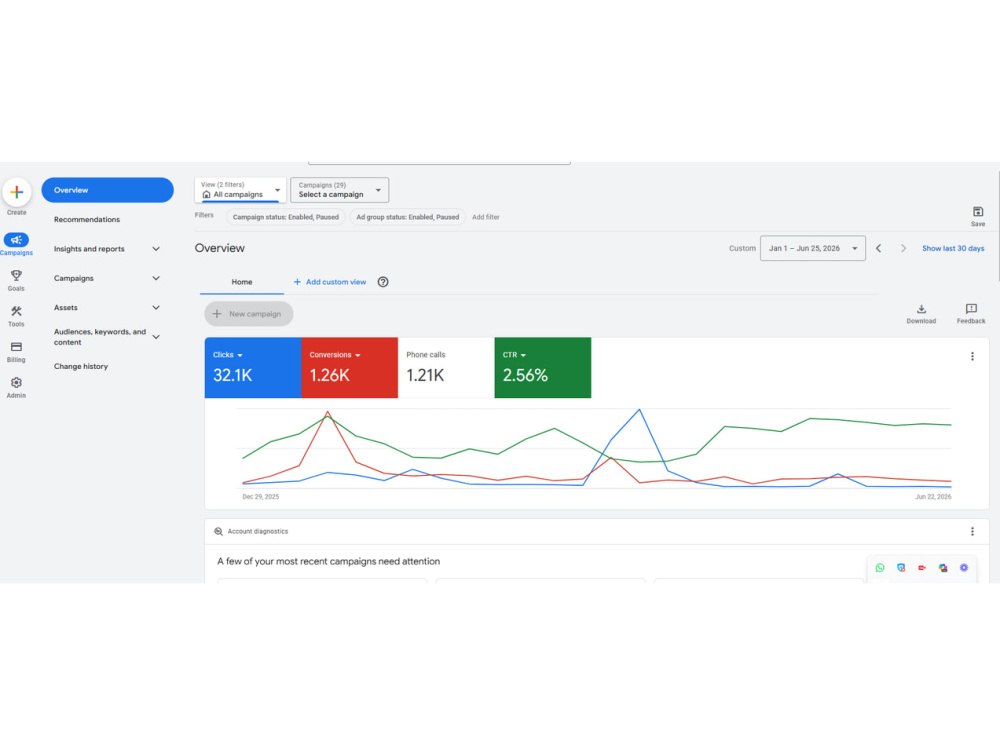
Task: Open the Campaigns megaphone icon
Action: (x=17, y=240)
